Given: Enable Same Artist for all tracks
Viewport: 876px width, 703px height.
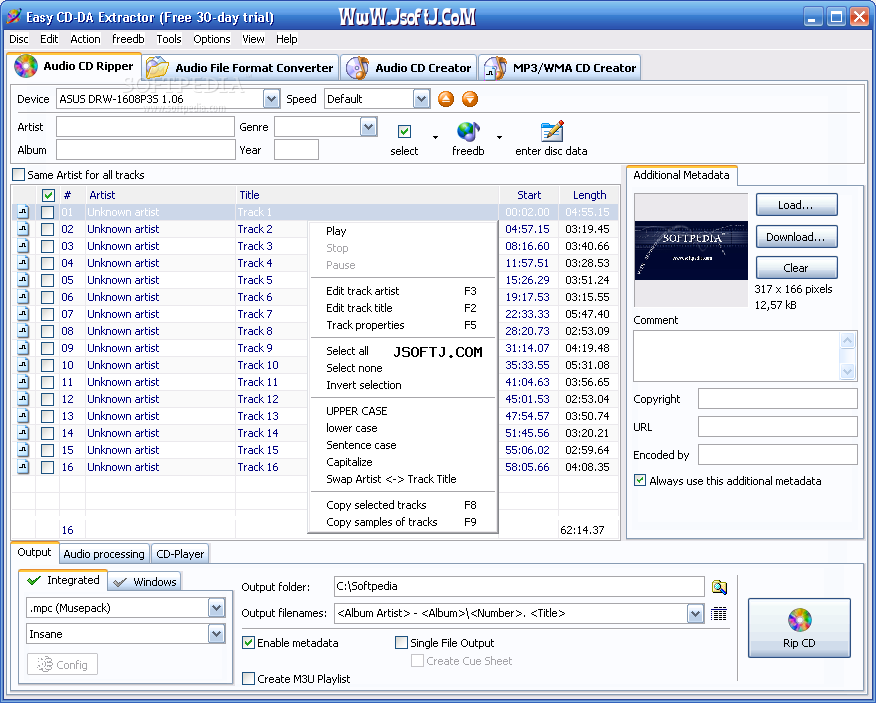Looking at the screenshot, I should (18, 174).
